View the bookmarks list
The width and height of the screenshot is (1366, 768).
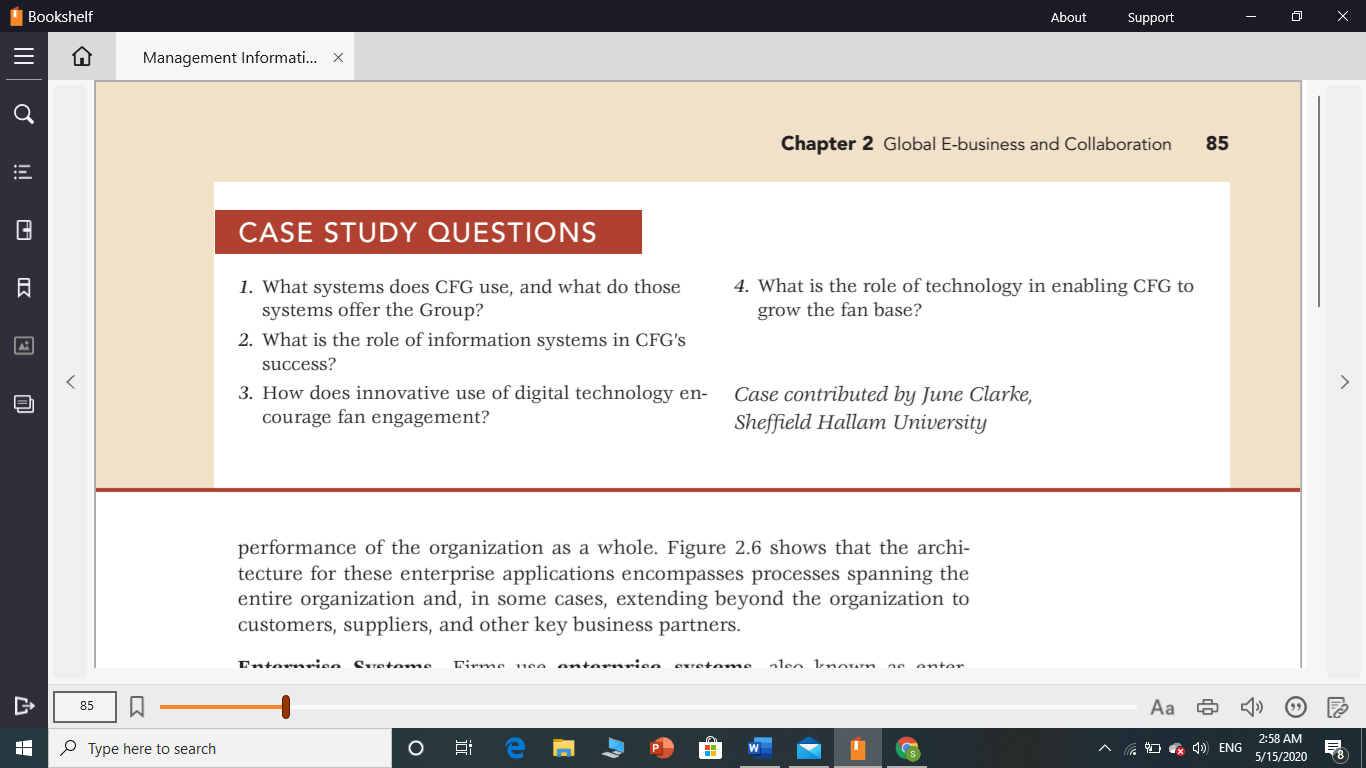coord(24,287)
